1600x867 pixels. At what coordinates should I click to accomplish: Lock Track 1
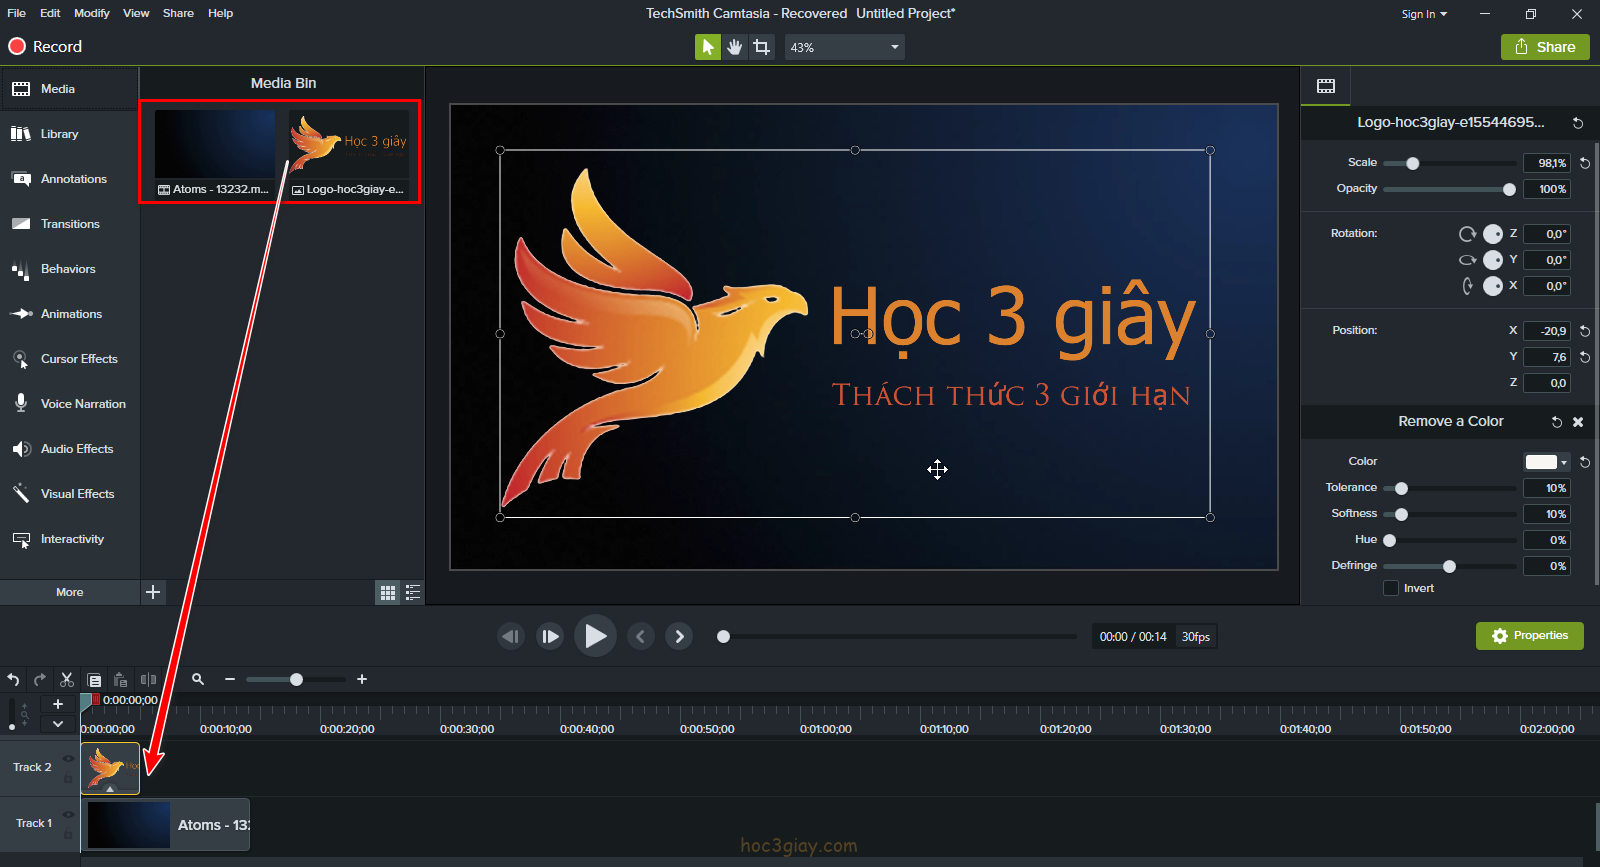pyautogui.click(x=68, y=833)
